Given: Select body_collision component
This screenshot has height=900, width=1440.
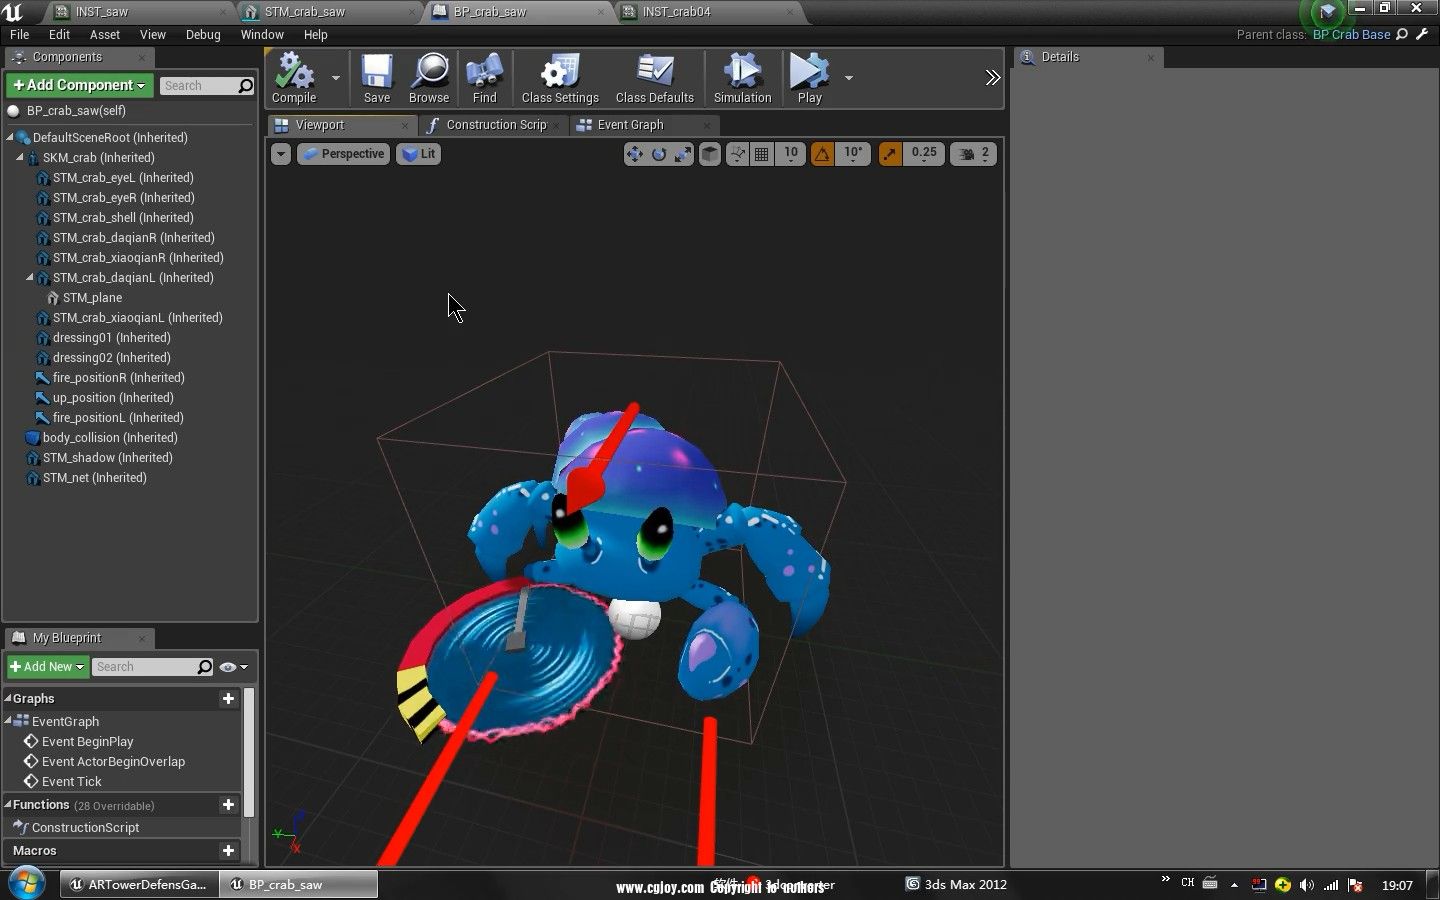Looking at the screenshot, I should (110, 438).
